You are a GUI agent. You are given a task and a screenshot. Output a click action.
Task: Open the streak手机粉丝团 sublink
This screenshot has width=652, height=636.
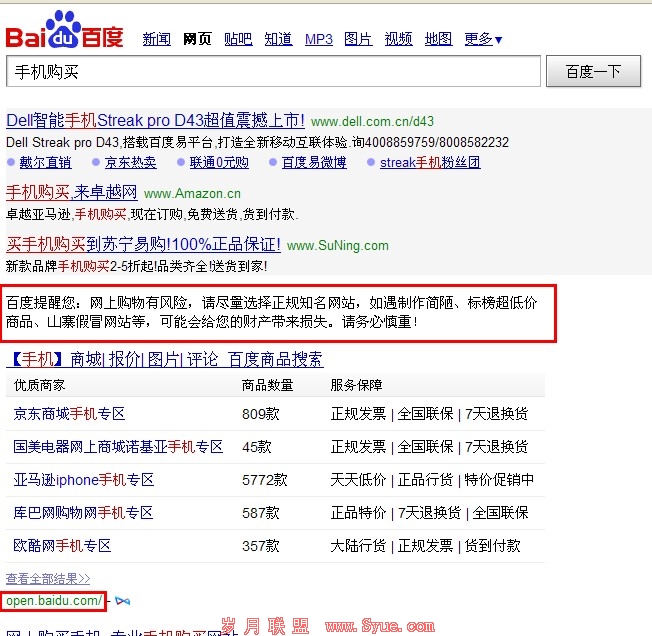[430, 162]
